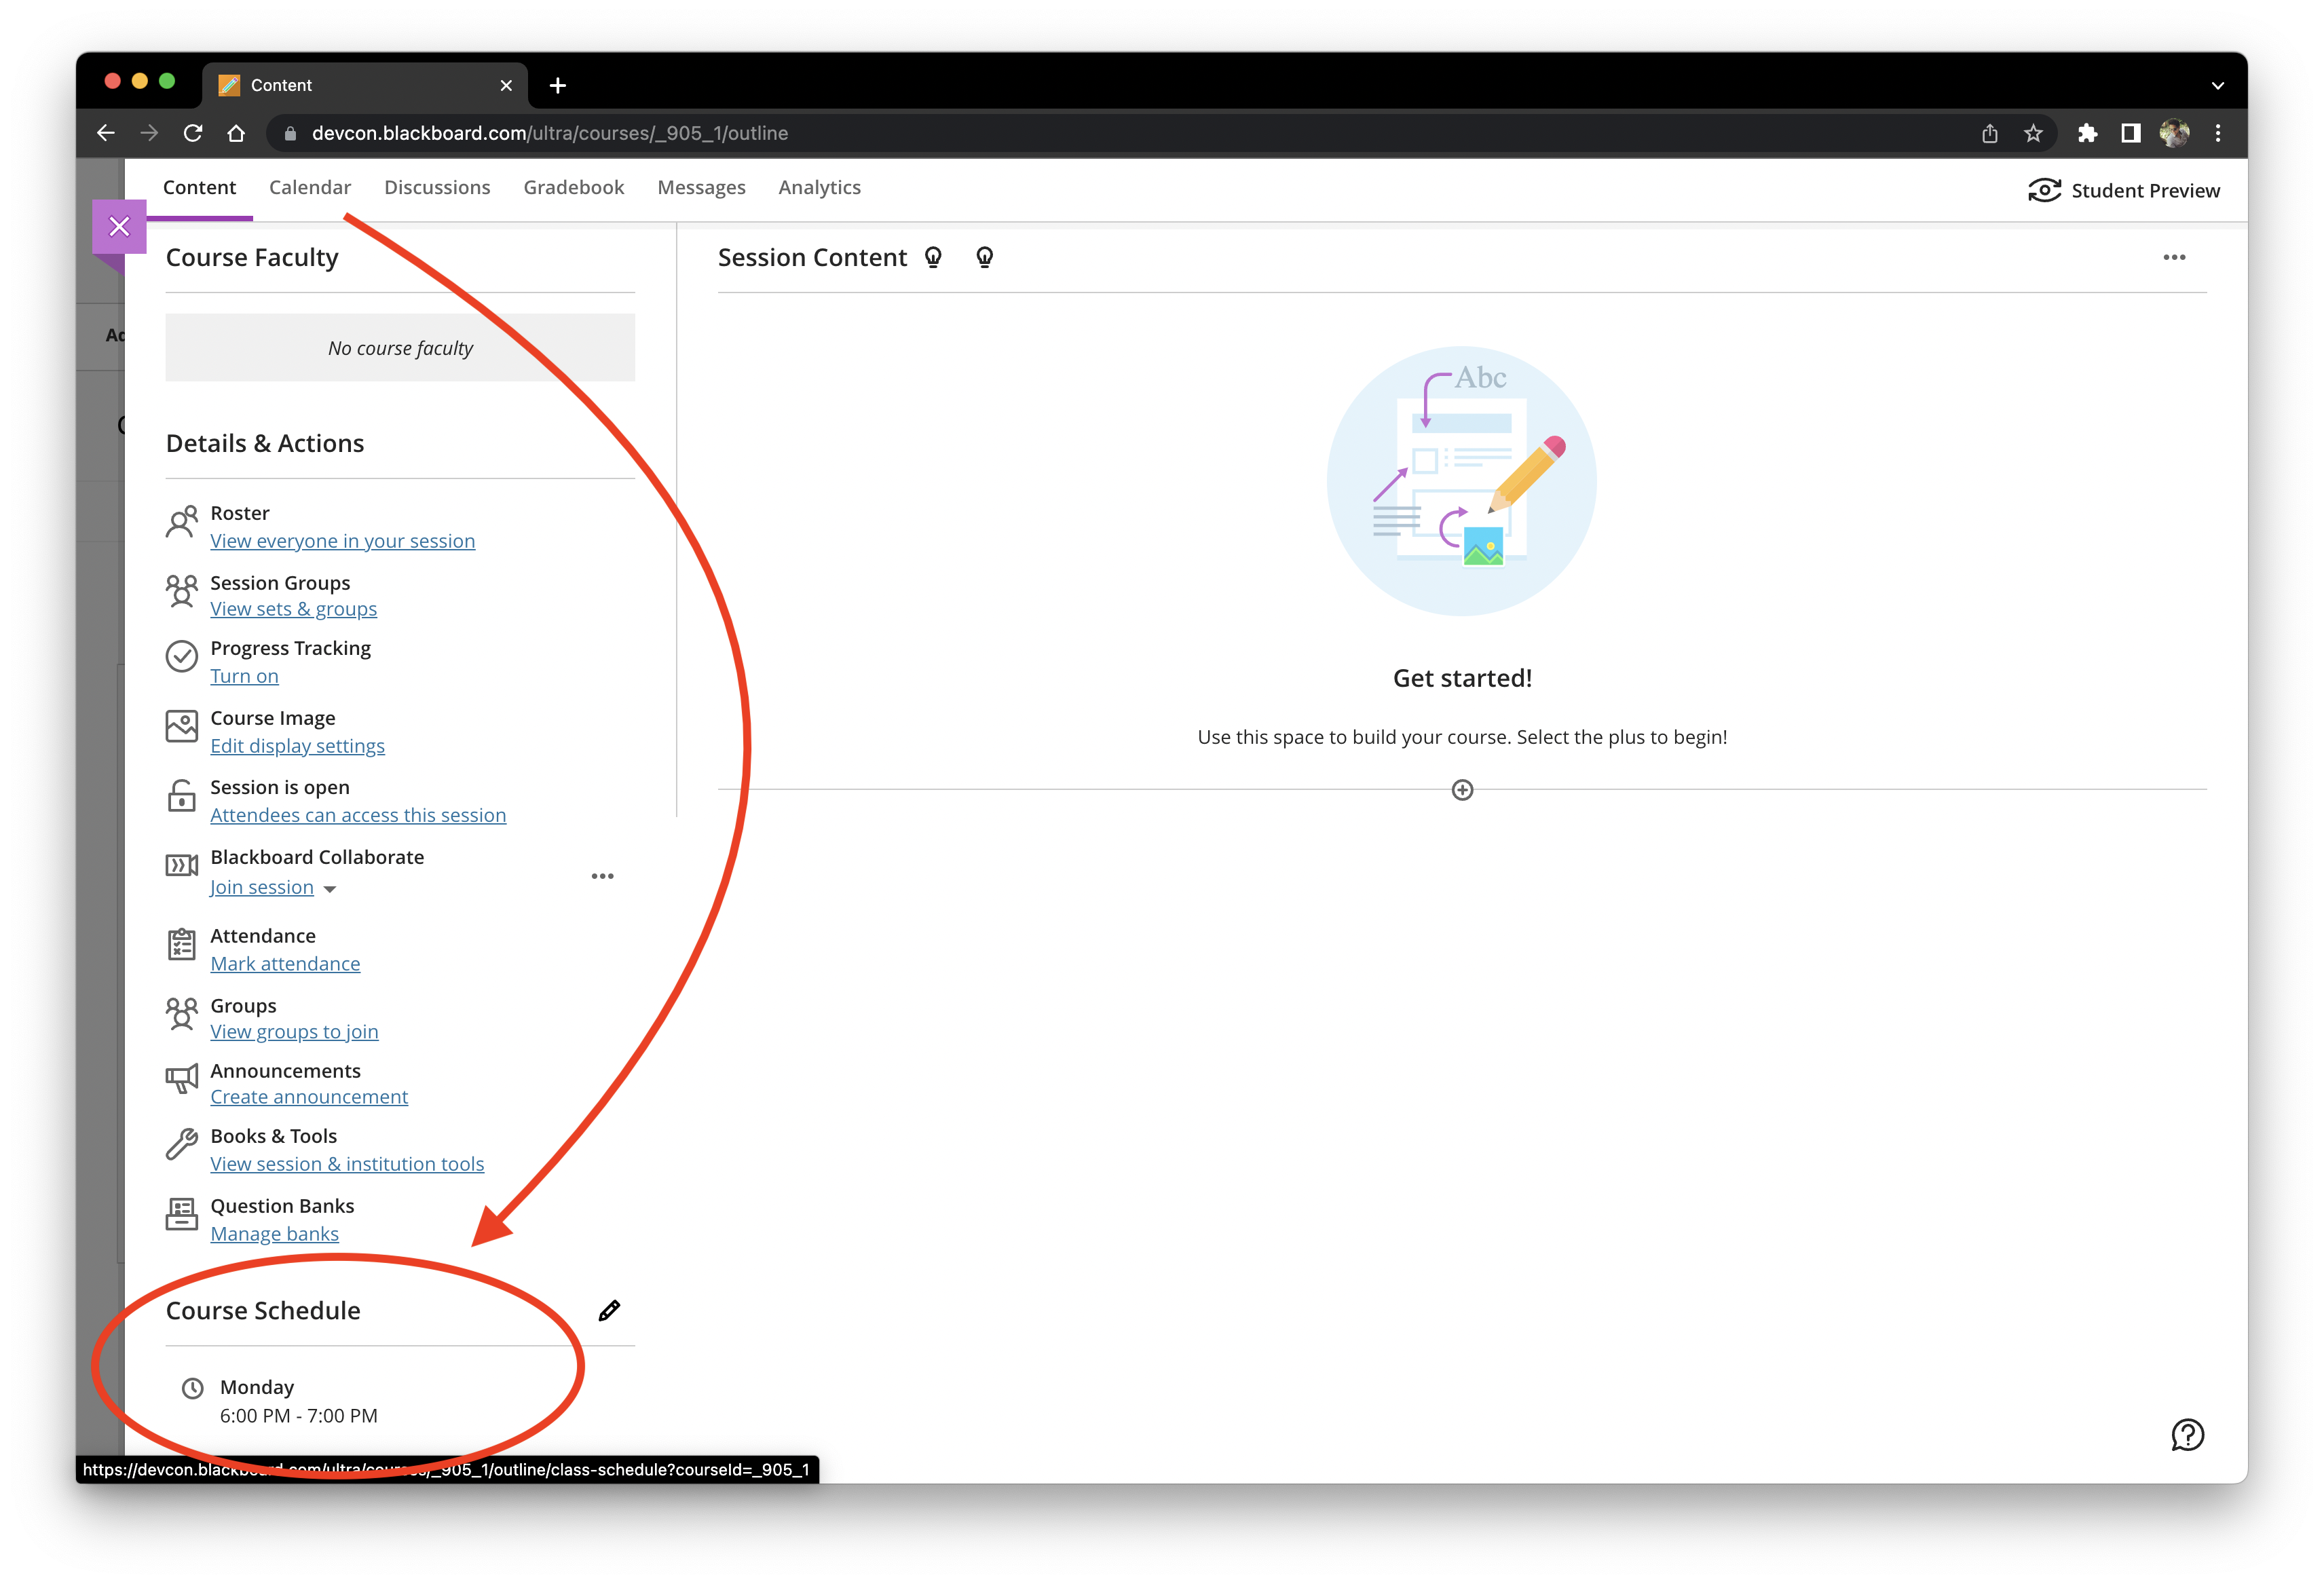Click the Join session link
The image size is (2324, 1584).
coord(261,887)
